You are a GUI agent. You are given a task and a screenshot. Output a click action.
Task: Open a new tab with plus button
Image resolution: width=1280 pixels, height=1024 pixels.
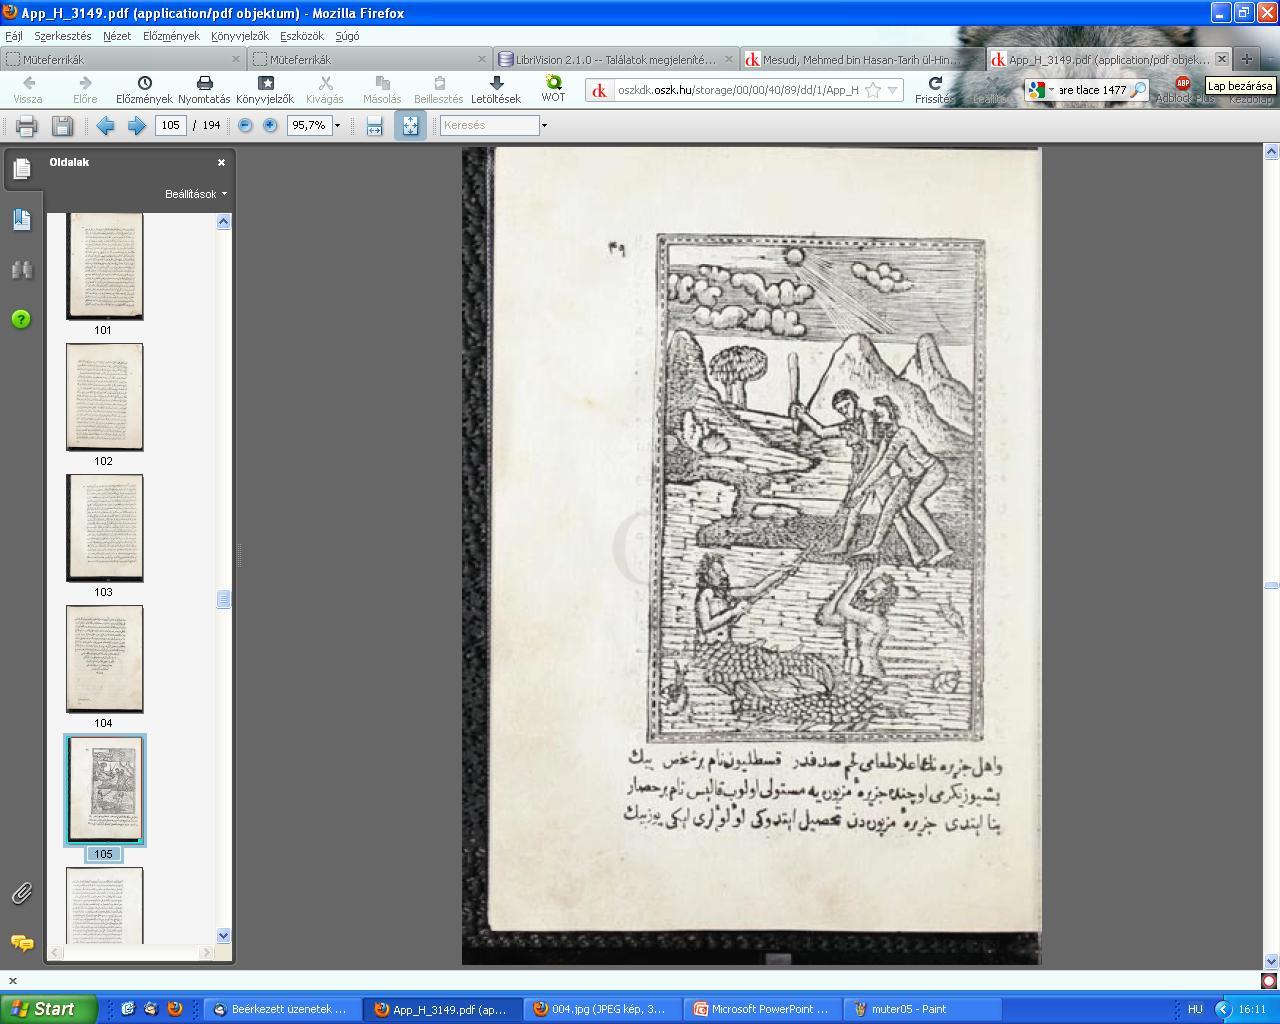tap(1247, 59)
